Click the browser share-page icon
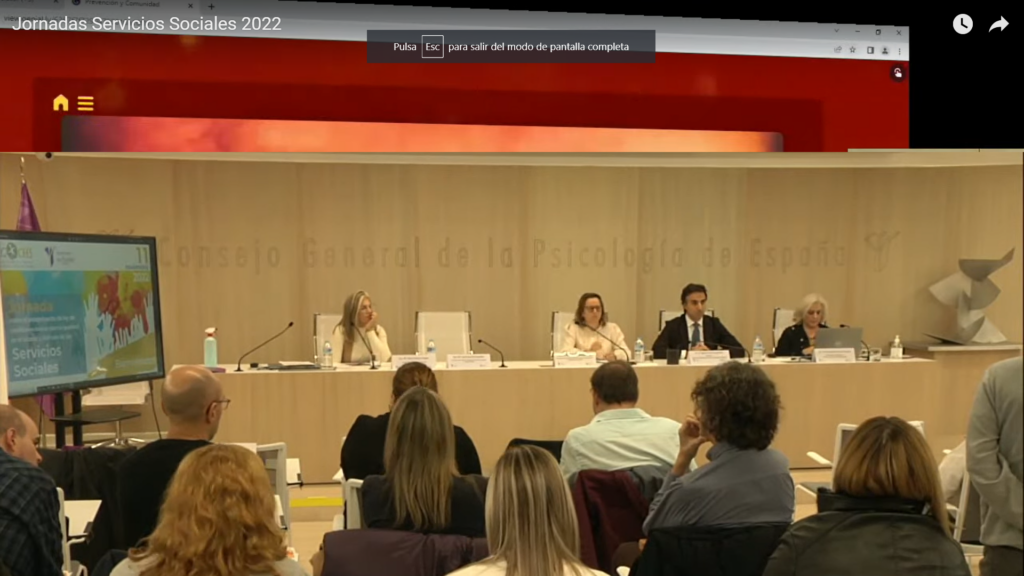 (837, 49)
